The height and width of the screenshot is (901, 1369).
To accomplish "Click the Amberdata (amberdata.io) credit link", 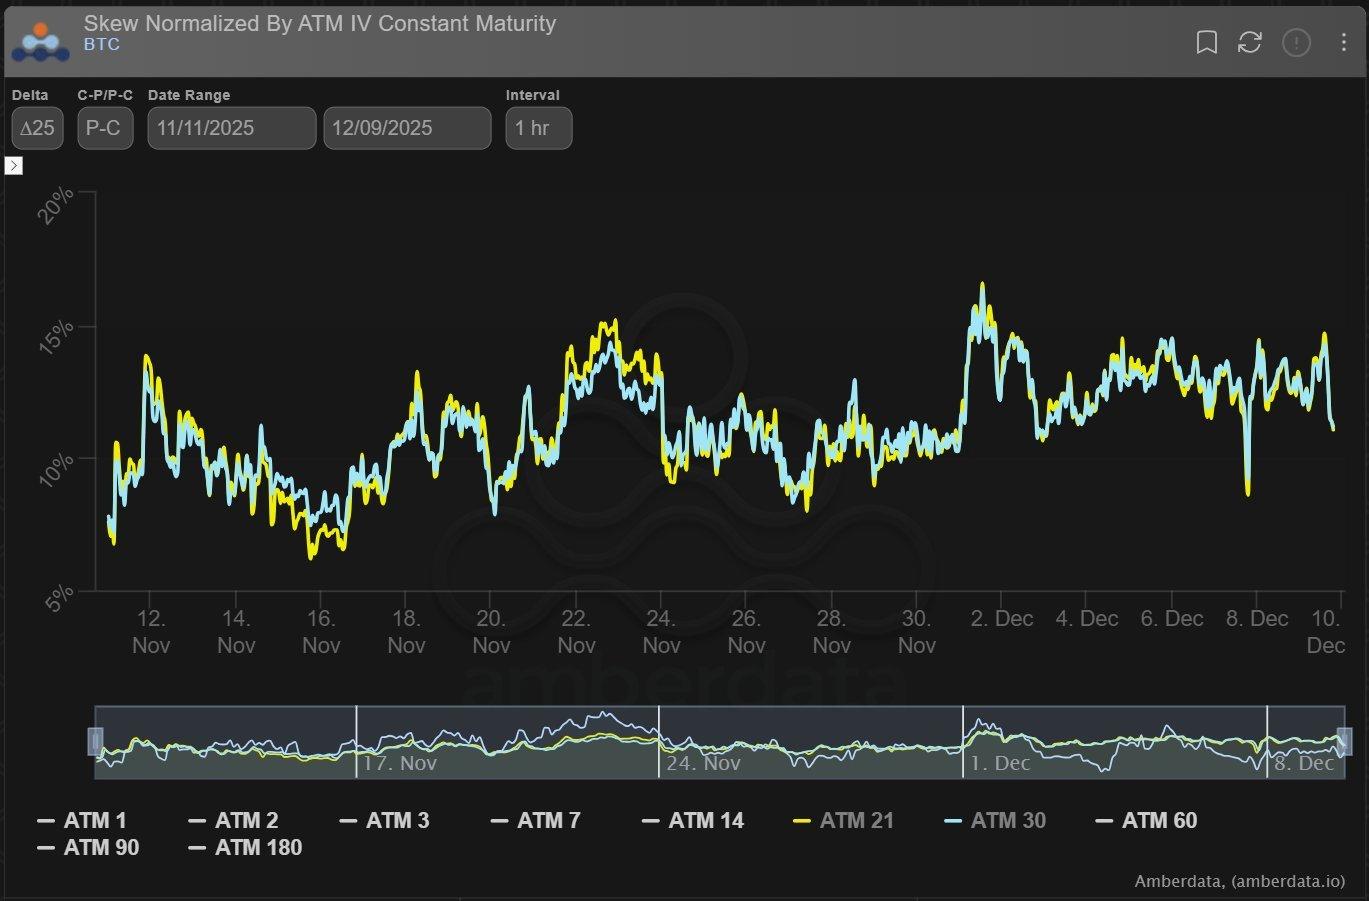I will click(x=1239, y=881).
